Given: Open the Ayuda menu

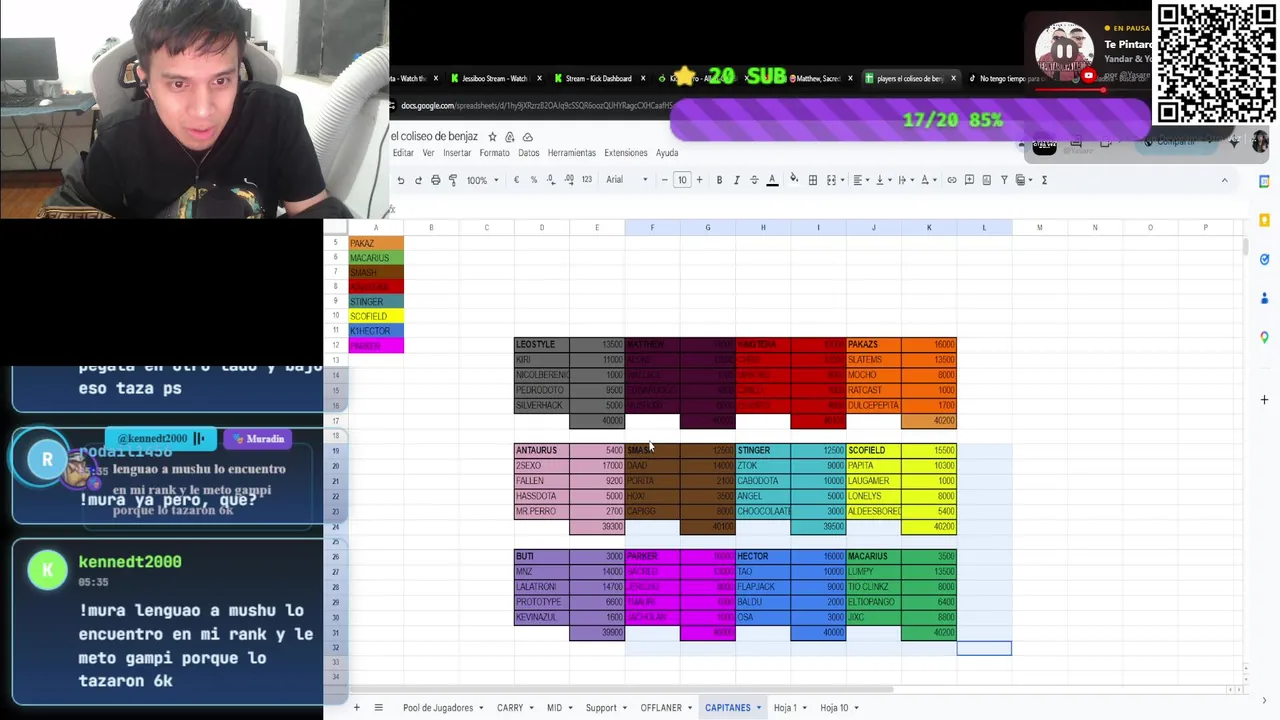Looking at the screenshot, I should coord(667,153).
